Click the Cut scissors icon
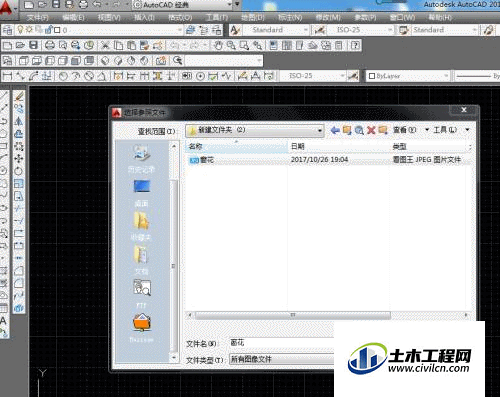The image size is (500, 397). 105,45
